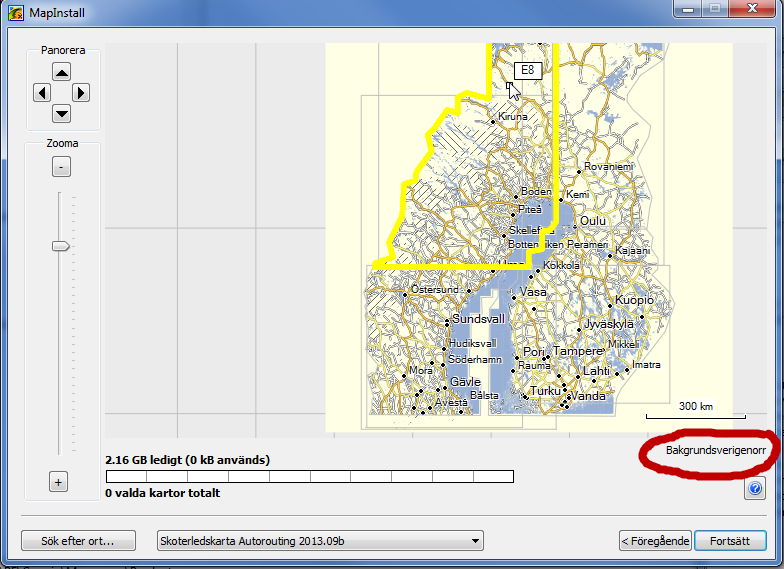The height and width of the screenshot is (569, 784).
Task: Open the Skoterledskarta Autorouting map dropdown
Action: (x=320, y=541)
